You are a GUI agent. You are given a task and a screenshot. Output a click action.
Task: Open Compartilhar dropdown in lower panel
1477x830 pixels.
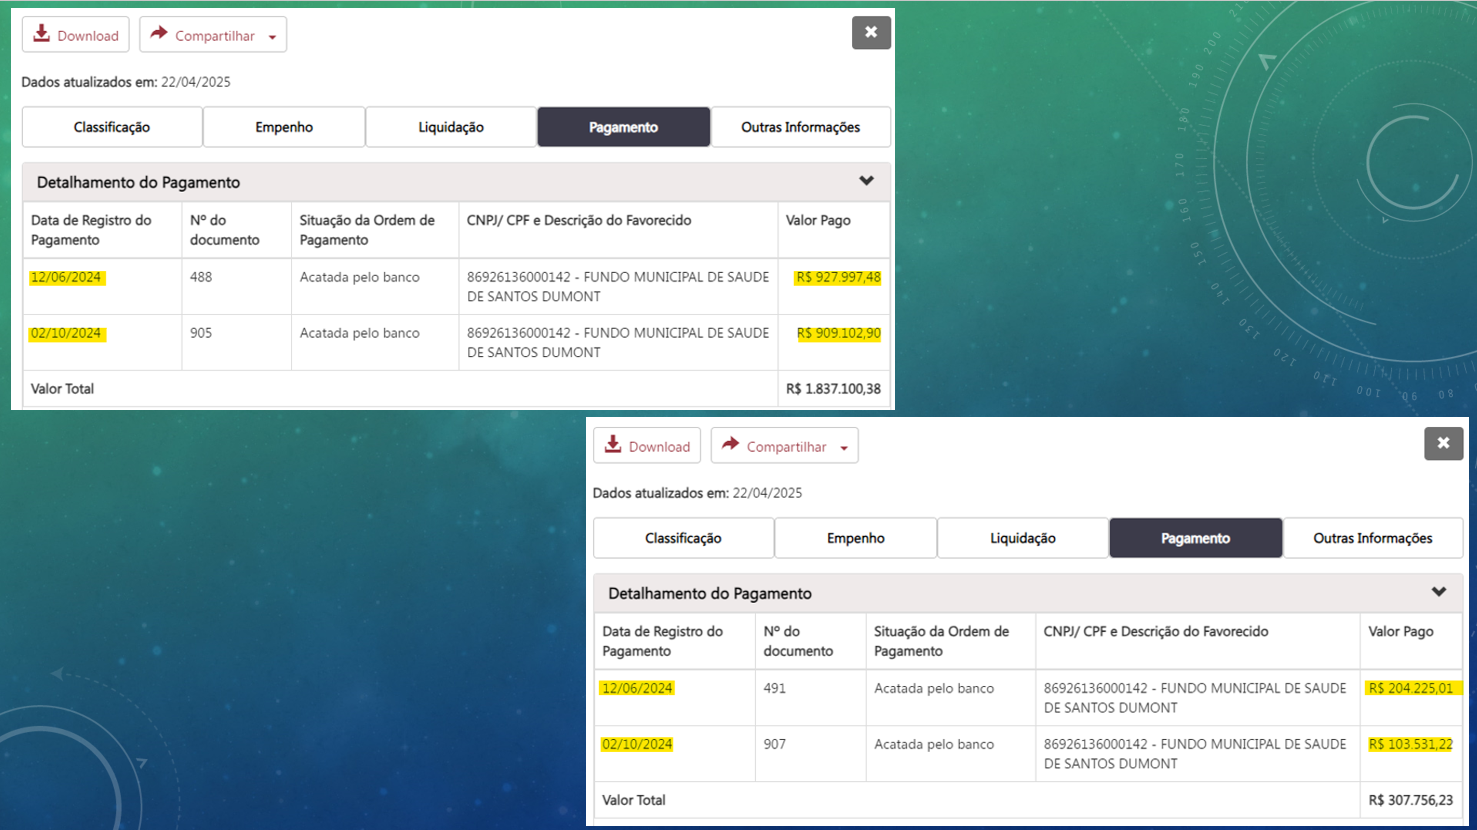[x=785, y=446]
